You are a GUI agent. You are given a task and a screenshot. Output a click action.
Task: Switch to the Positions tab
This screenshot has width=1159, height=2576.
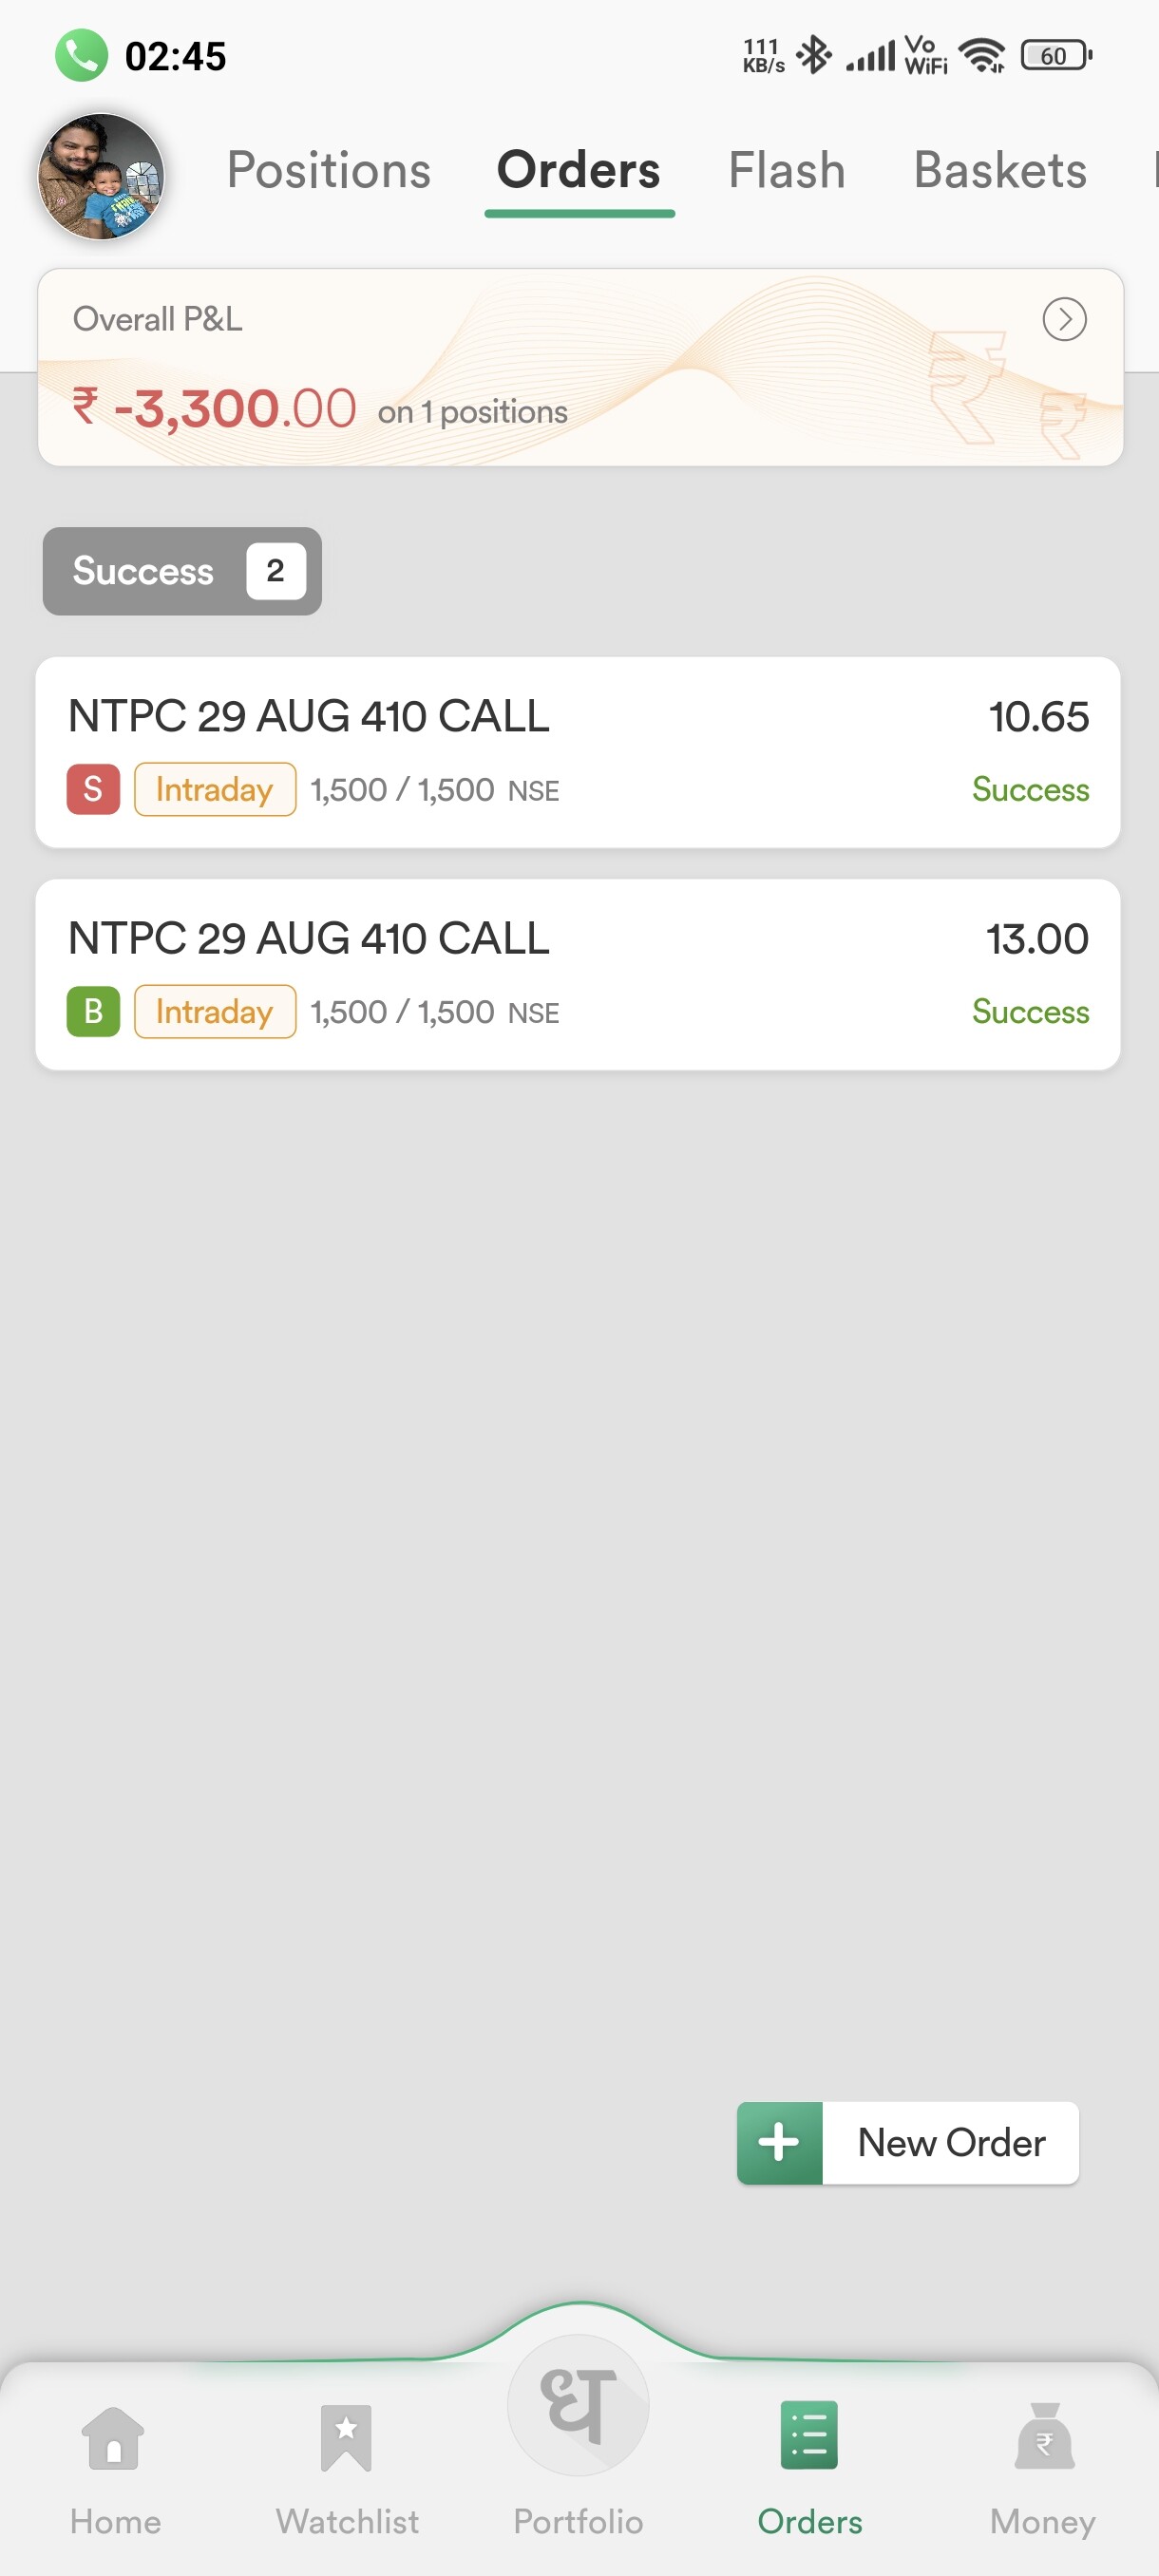pyautogui.click(x=329, y=170)
